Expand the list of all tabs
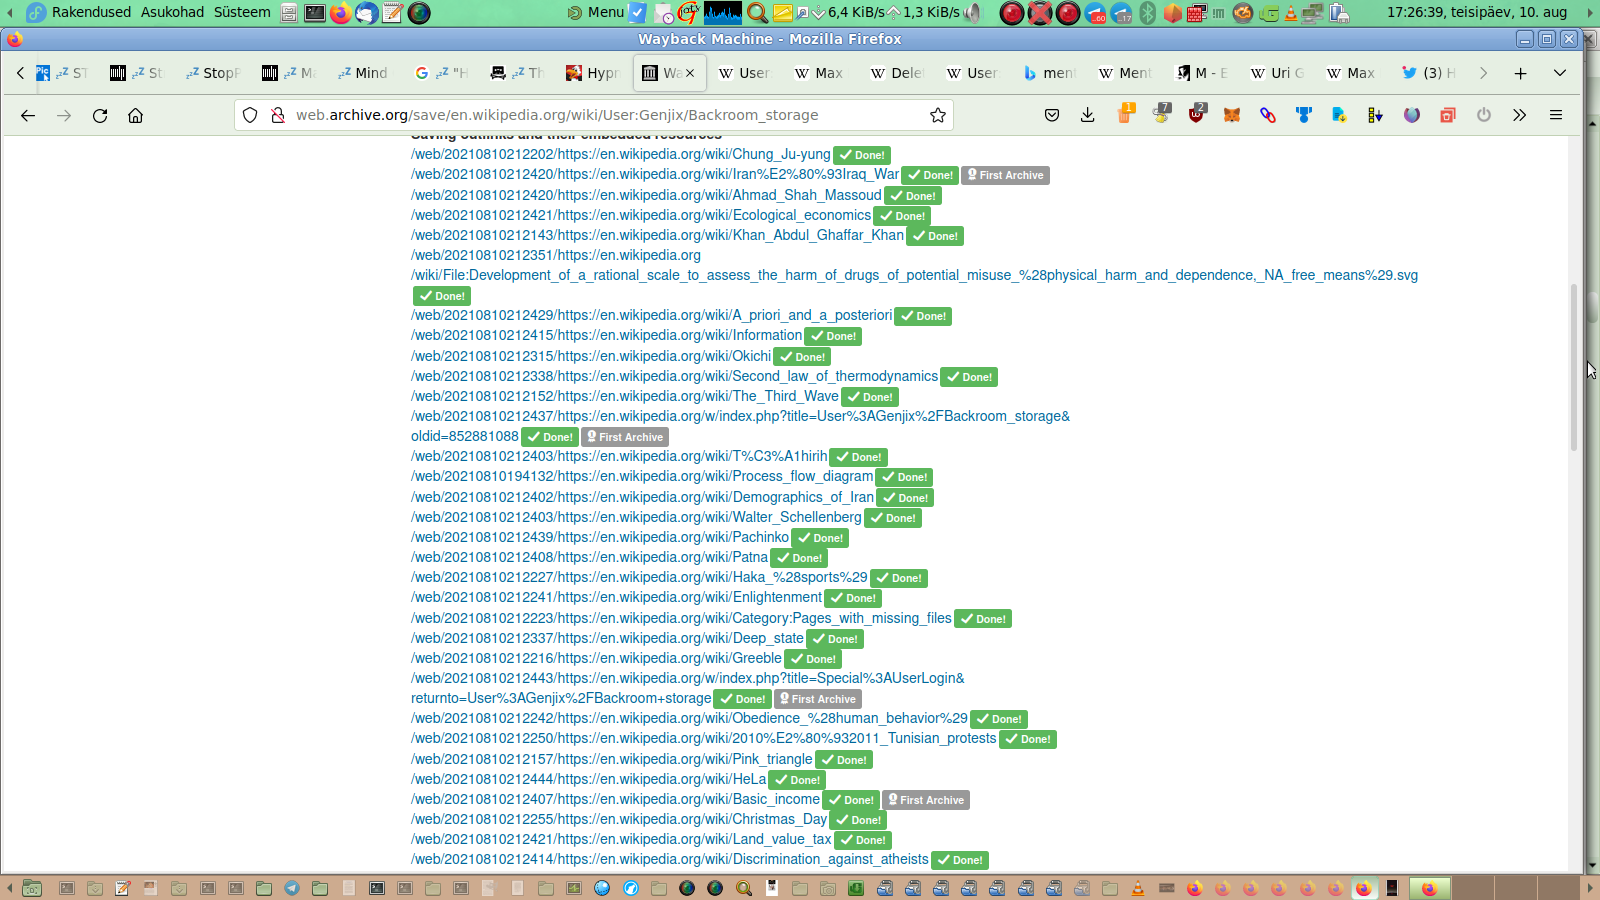Screen dimensions: 1600x900 (x=1559, y=73)
